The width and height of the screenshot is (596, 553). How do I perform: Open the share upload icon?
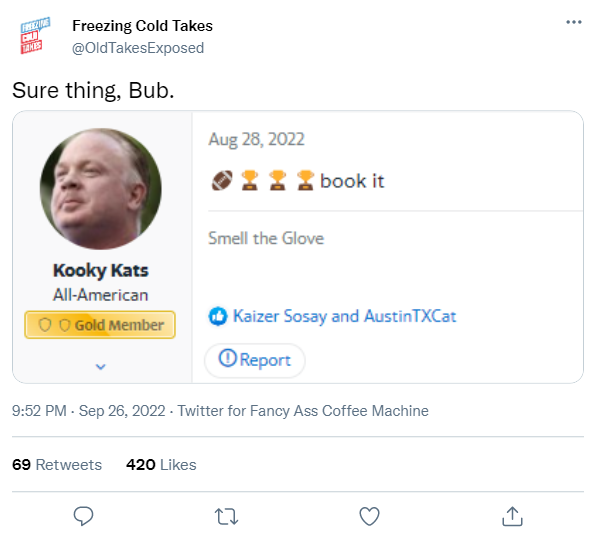point(512,516)
